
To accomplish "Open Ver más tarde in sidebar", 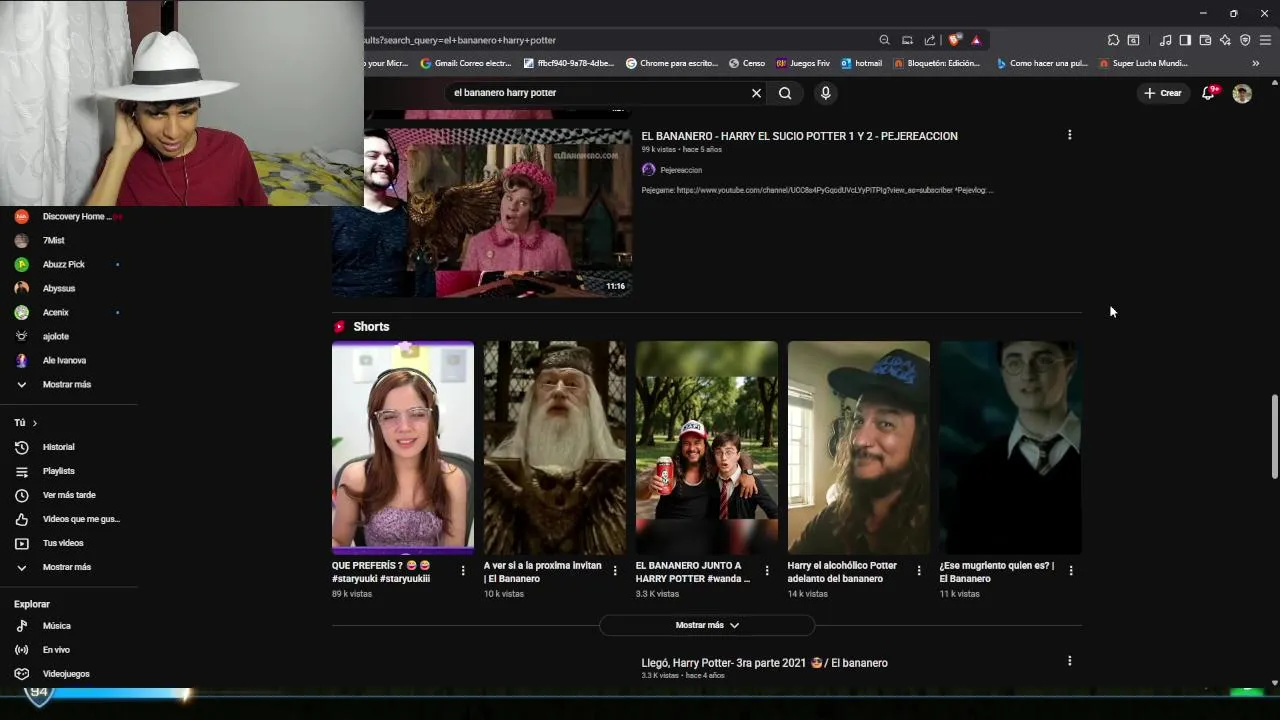I will pyautogui.click(x=68, y=495).
